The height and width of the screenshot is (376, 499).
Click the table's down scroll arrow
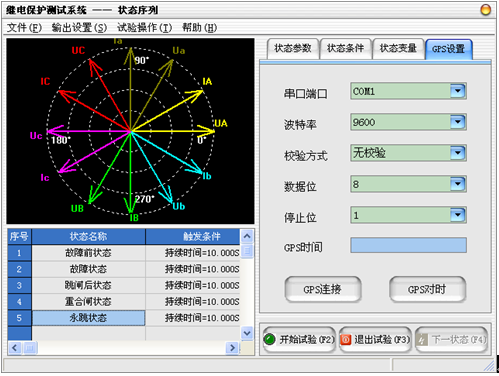[247, 333]
